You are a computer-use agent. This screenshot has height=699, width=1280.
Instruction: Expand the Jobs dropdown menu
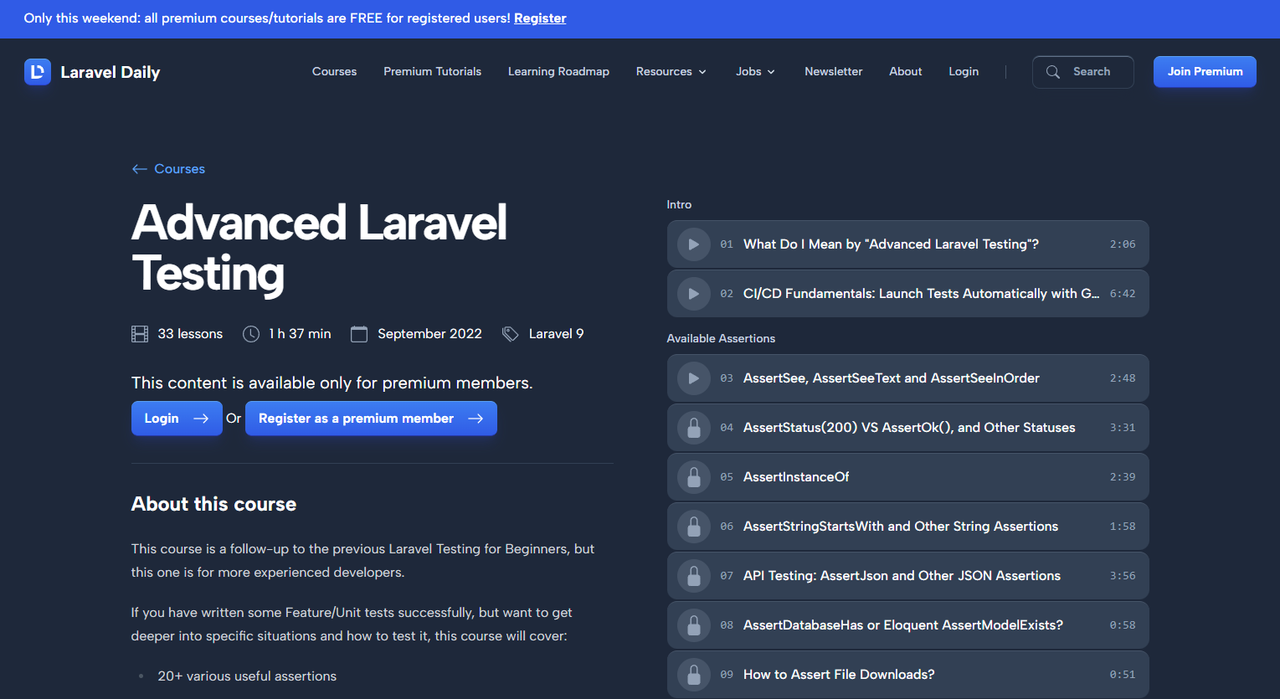[756, 72]
